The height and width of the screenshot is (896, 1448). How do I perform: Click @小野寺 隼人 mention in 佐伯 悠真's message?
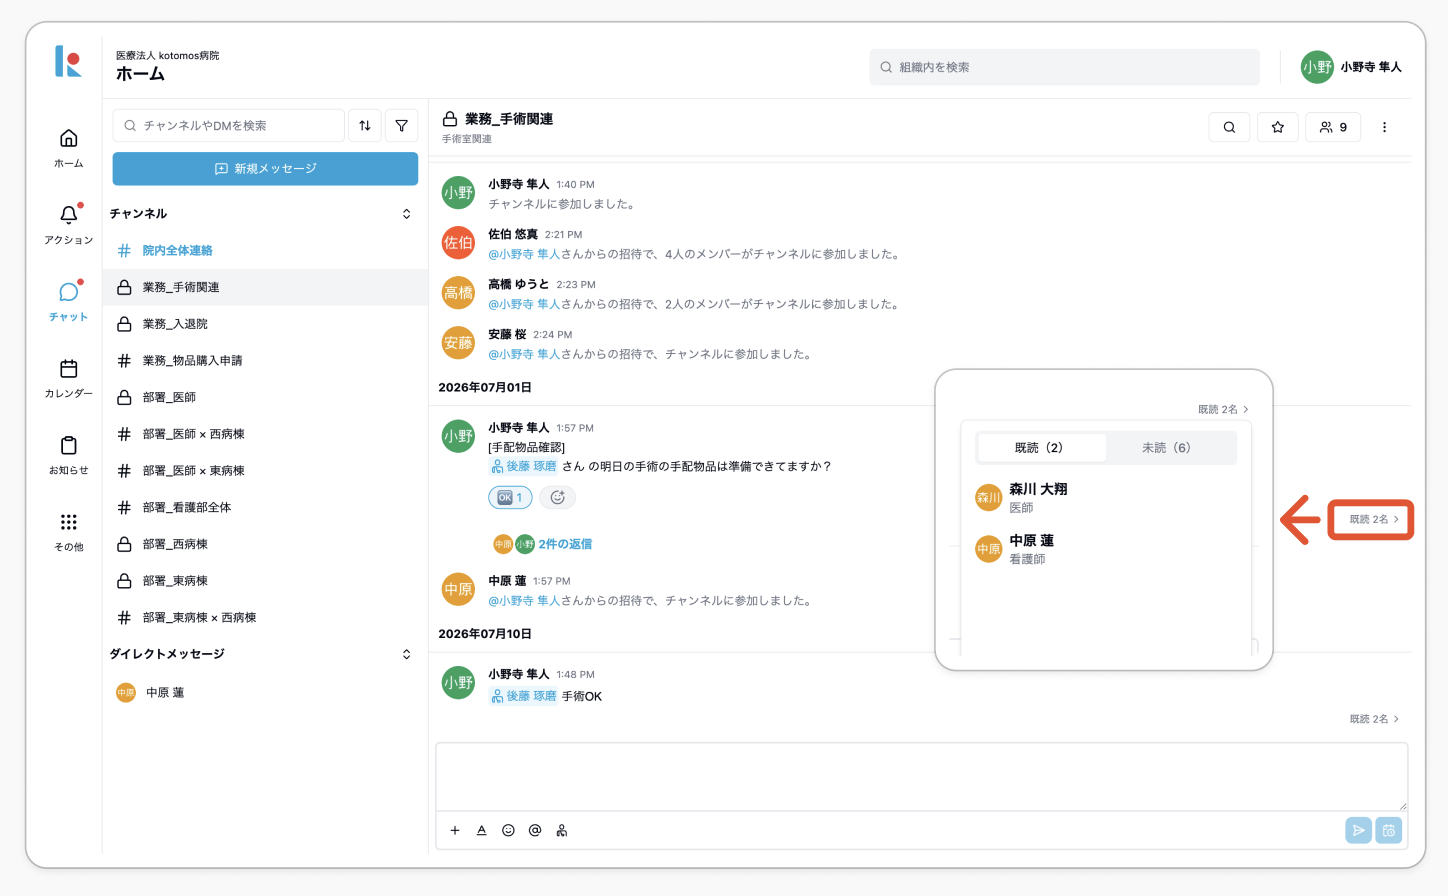(x=524, y=254)
